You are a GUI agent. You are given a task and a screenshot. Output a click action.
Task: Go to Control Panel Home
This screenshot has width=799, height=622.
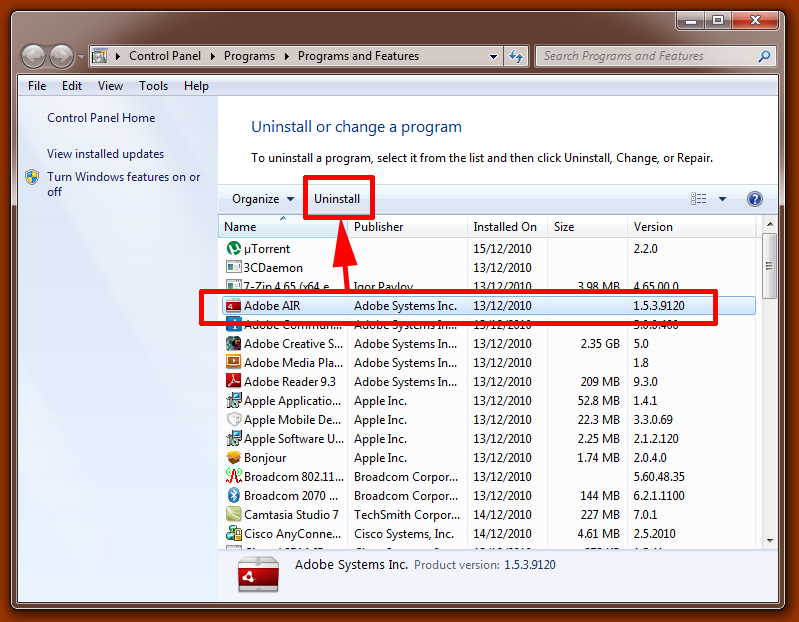coord(101,118)
